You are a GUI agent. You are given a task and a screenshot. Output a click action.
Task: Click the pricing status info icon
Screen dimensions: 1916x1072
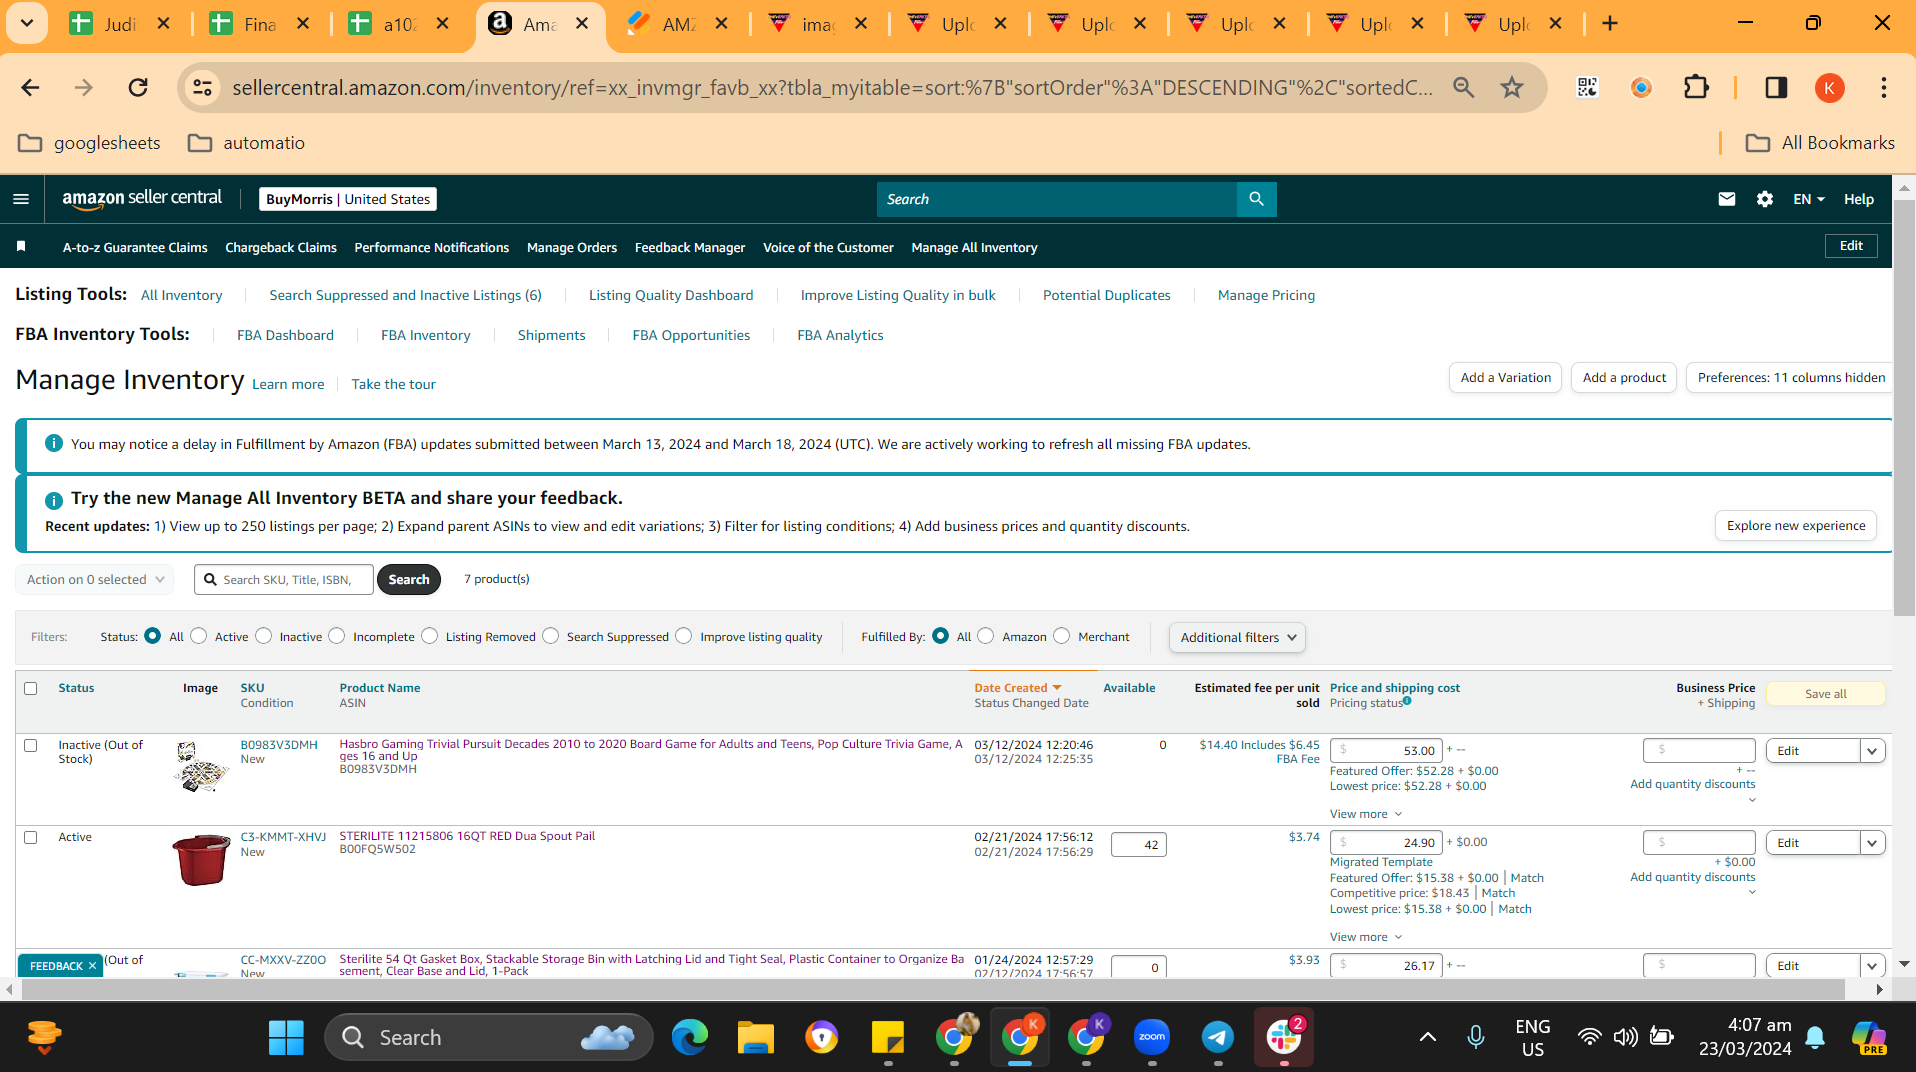1407,701
